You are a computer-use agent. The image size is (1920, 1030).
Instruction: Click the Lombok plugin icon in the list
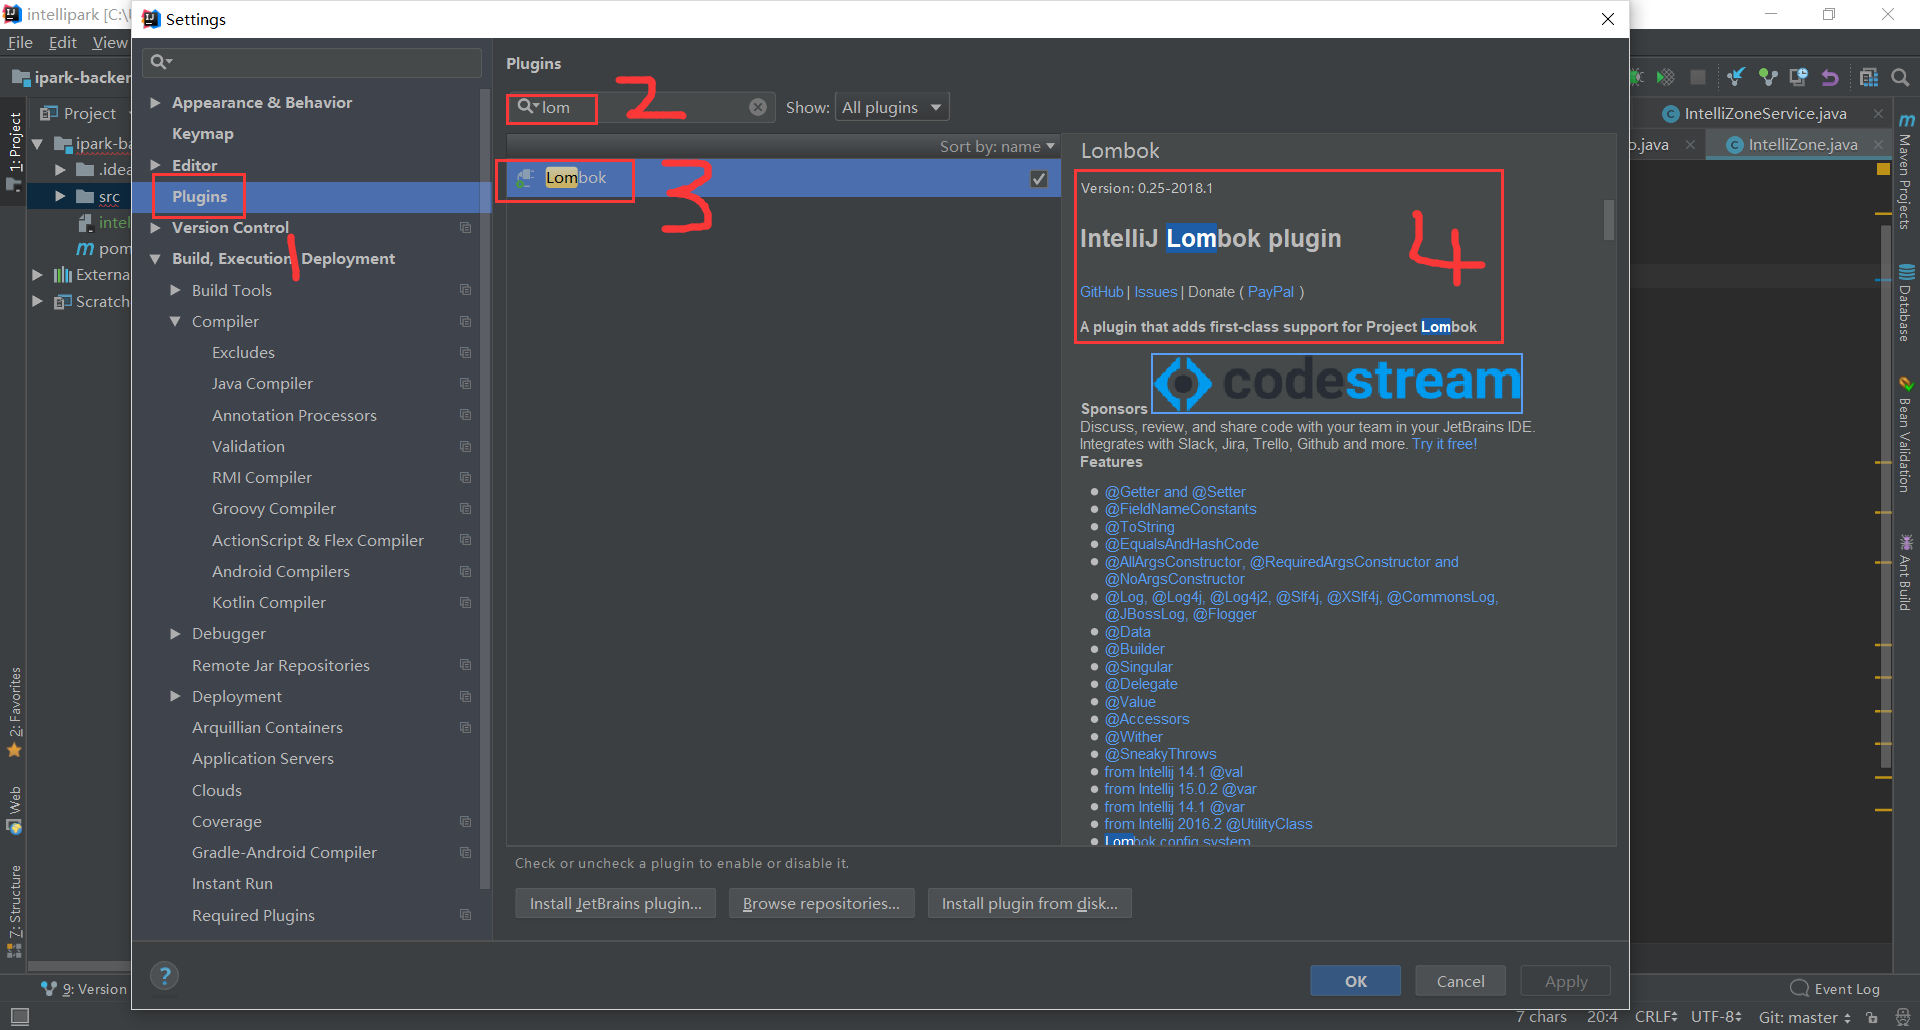coord(525,178)
